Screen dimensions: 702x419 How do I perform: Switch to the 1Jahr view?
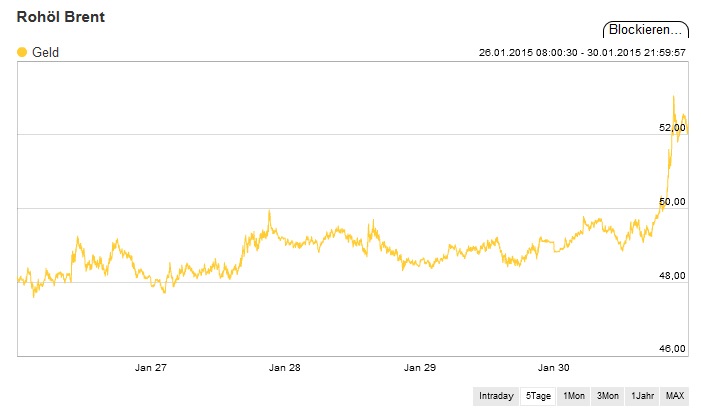click(642, 396)
